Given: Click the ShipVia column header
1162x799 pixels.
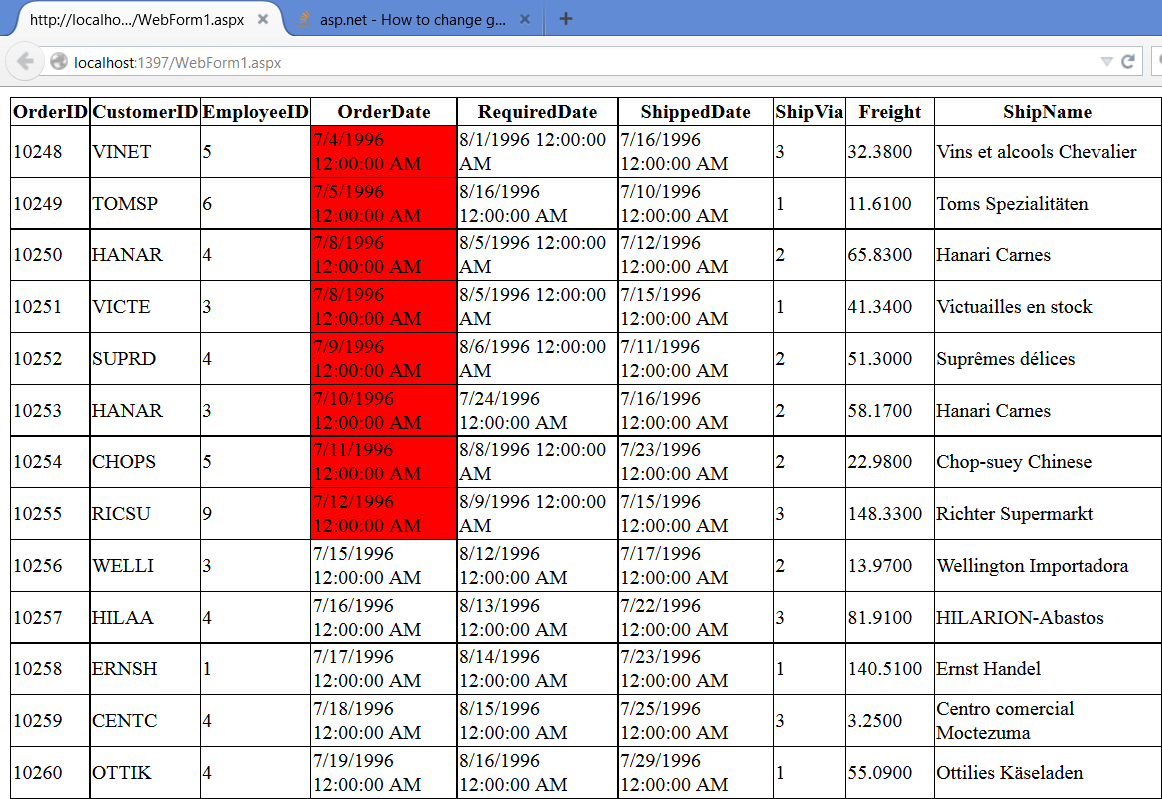Looking at the screenshot, I should [x=809, y=112].
